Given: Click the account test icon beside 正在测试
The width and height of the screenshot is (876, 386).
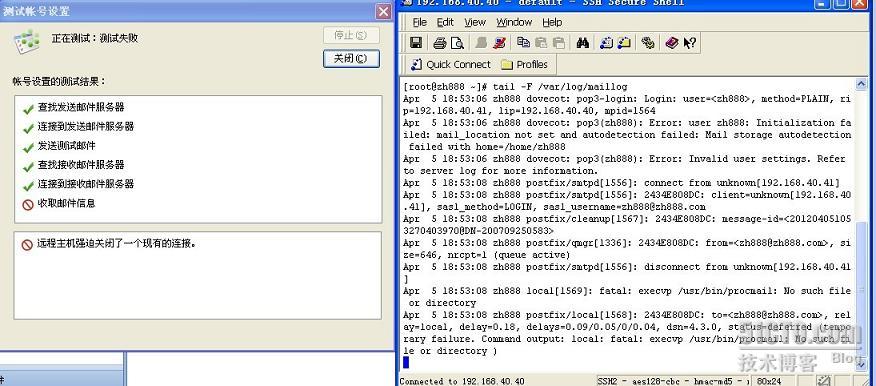Looking at the screenshot, I should tap(27, 41).
